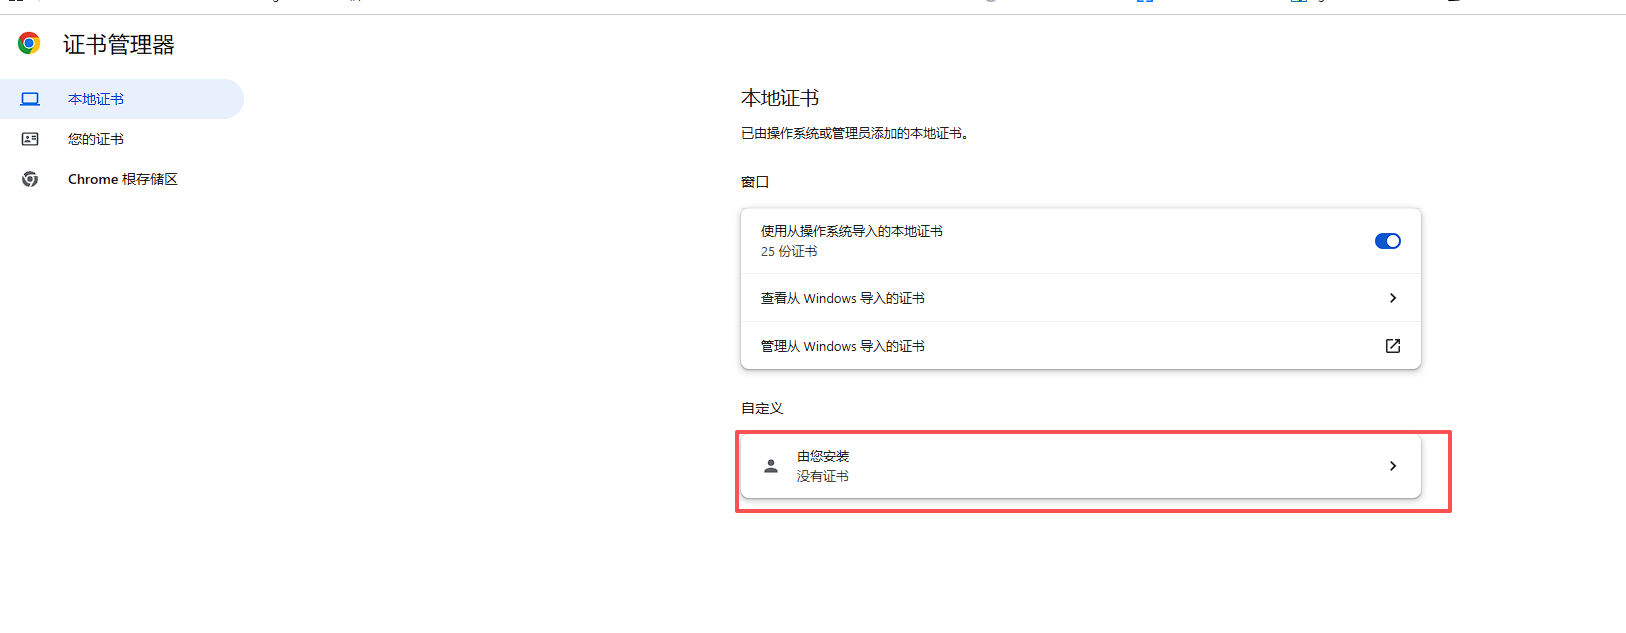Screen dimensions: 1626x633
Task: Click external-link icon on 管理从 Windows 导入的证书
Action: 1393,346
